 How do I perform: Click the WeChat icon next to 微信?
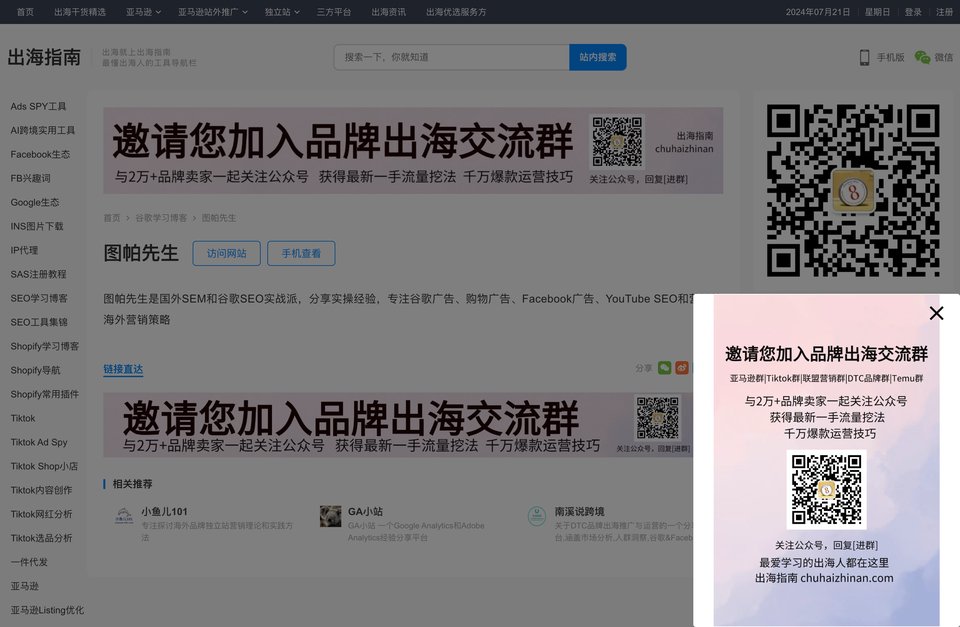(922, 57)
